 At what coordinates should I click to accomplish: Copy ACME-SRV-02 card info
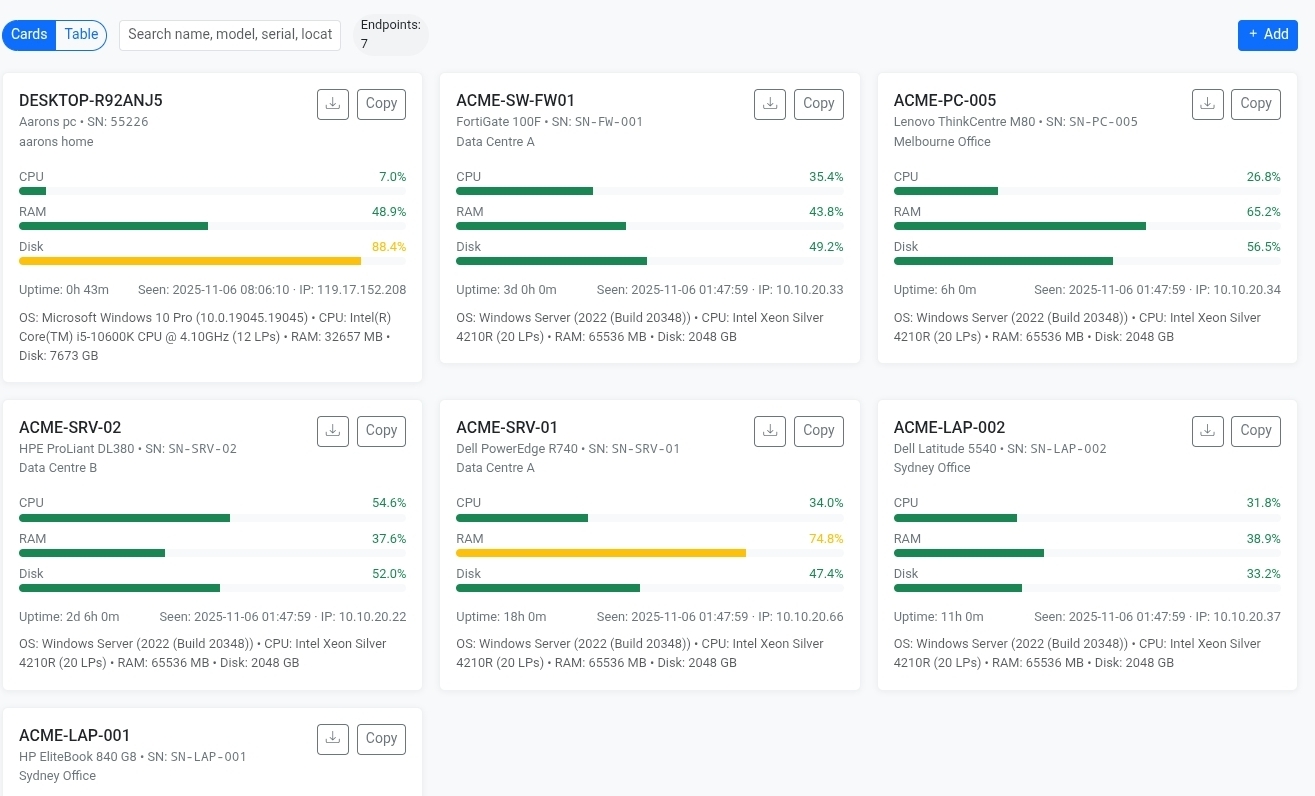381,431
